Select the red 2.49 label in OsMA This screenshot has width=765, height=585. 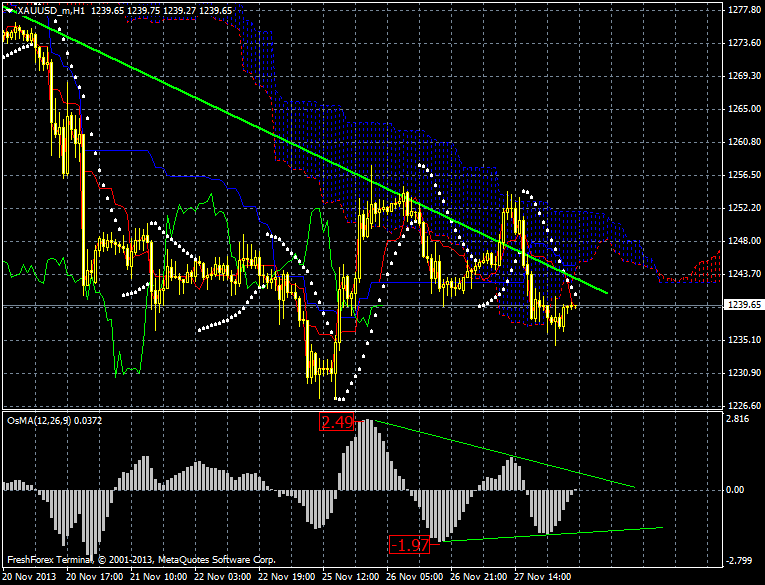click(336, 423)
